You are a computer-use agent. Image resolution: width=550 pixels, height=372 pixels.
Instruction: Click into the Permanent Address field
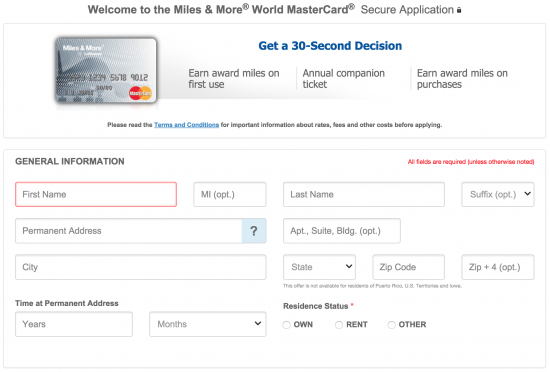click(x=129, y=231)
